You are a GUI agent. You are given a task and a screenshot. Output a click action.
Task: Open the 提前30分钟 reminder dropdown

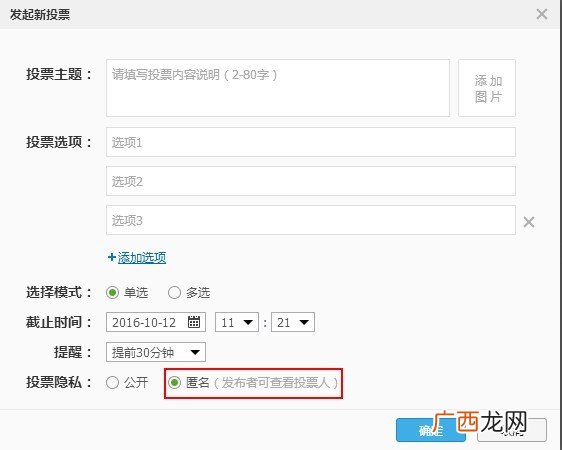click(x=156, y=352)
